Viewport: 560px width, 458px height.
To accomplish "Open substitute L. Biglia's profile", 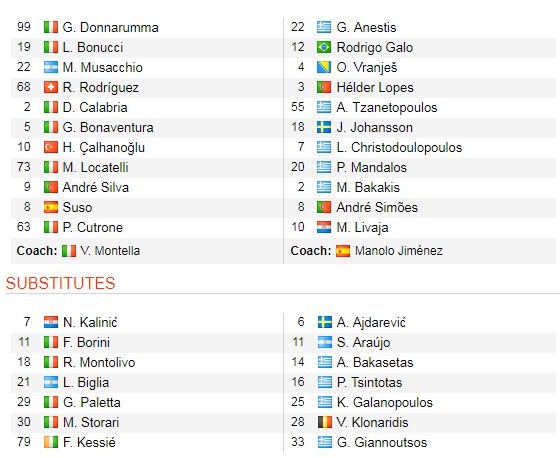I will click(x=86, y=383).
